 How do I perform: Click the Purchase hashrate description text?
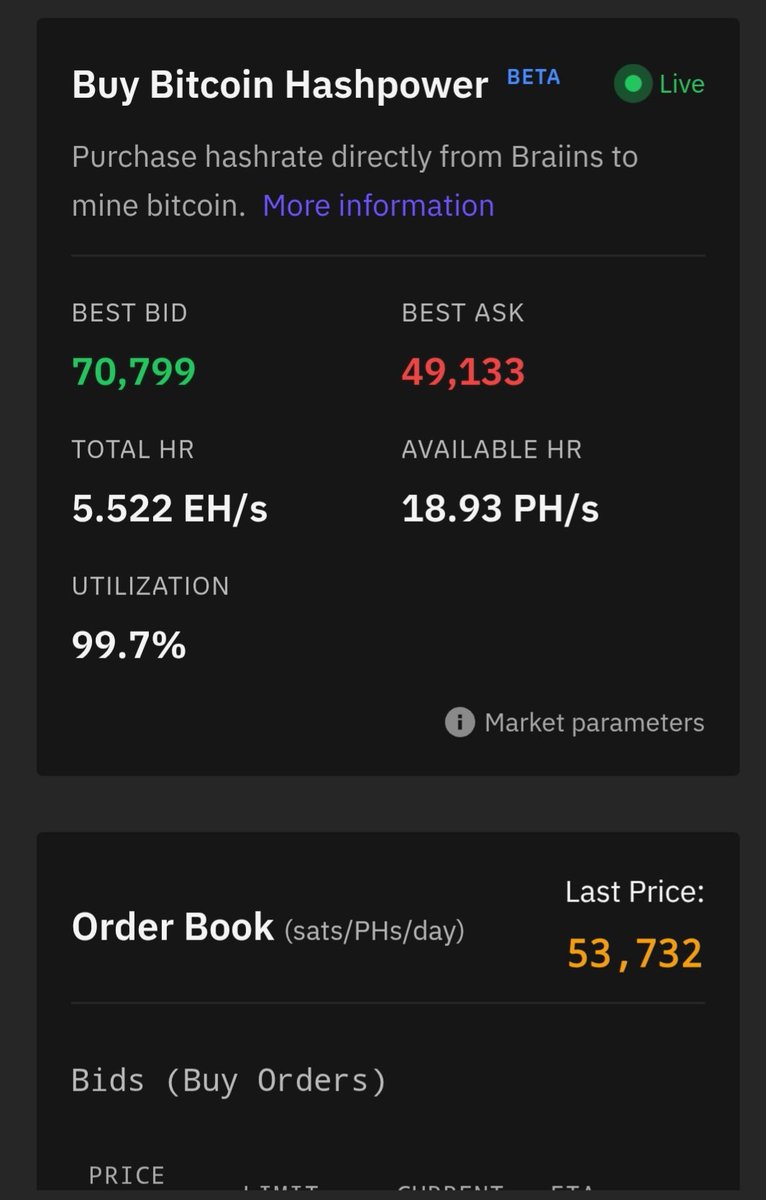click(x=355, y=181)
